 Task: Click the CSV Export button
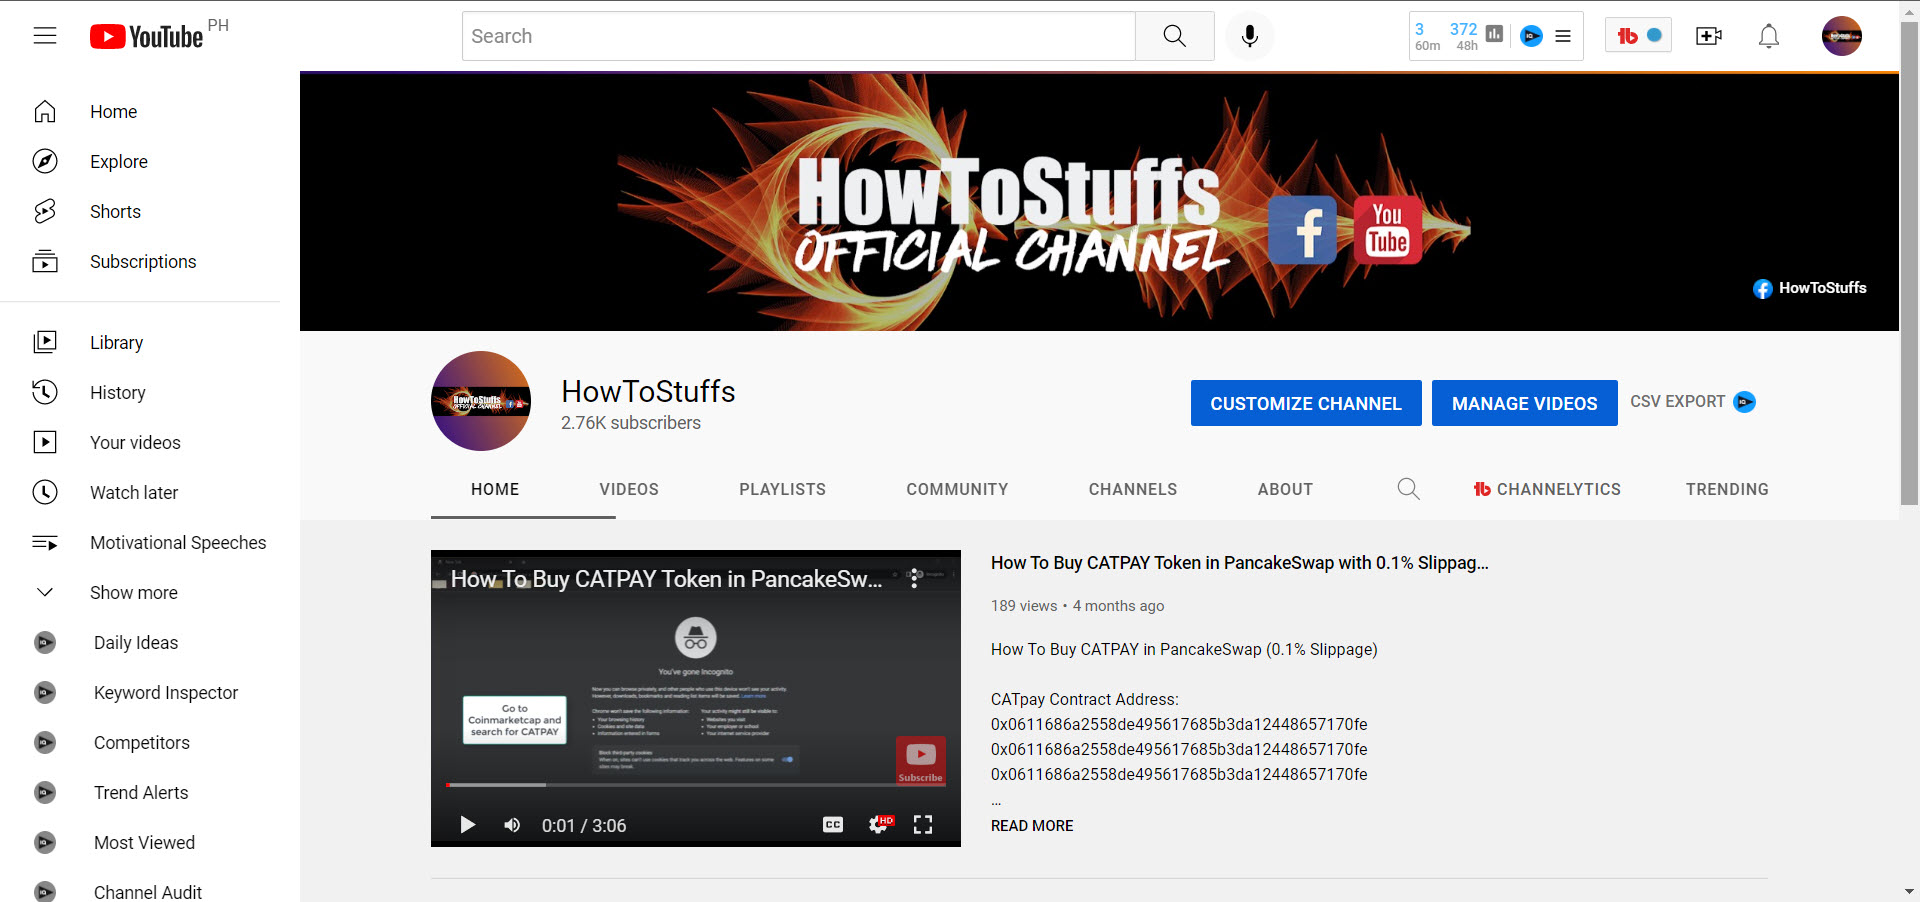click(1693, 402)
